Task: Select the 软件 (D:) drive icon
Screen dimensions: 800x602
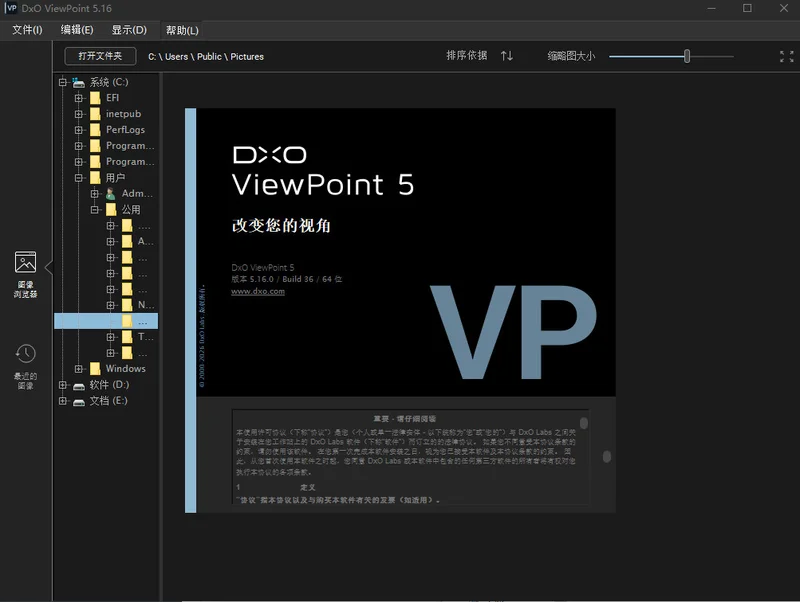Action: [79, 386]
